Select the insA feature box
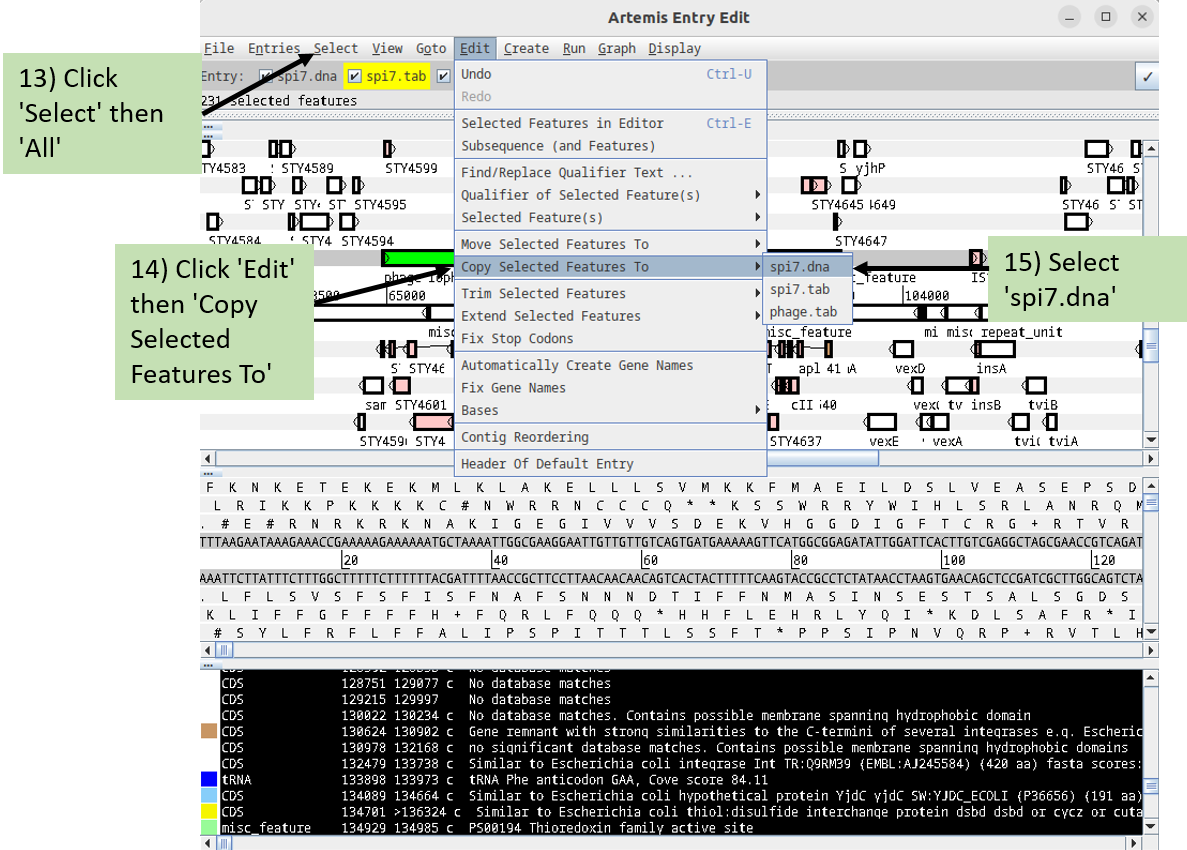The height and width of the screenshot is (850, 1187). [x=993, y=349]
